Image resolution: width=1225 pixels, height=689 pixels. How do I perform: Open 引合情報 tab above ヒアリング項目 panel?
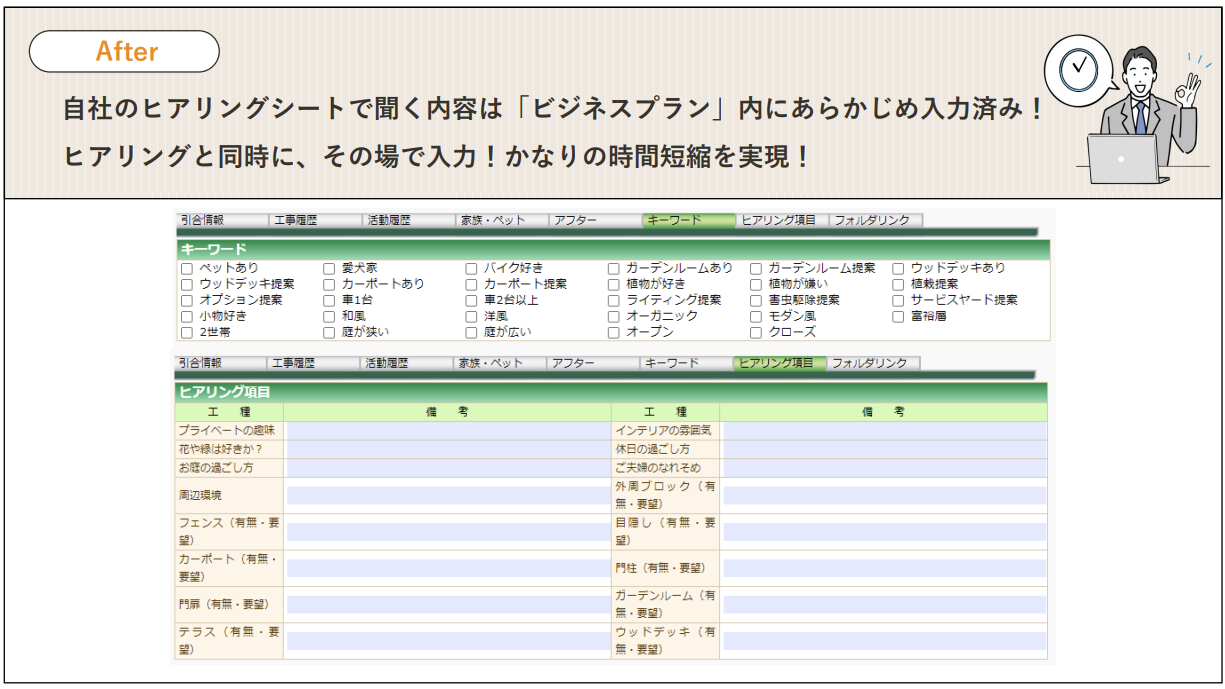tap(220, 363)
